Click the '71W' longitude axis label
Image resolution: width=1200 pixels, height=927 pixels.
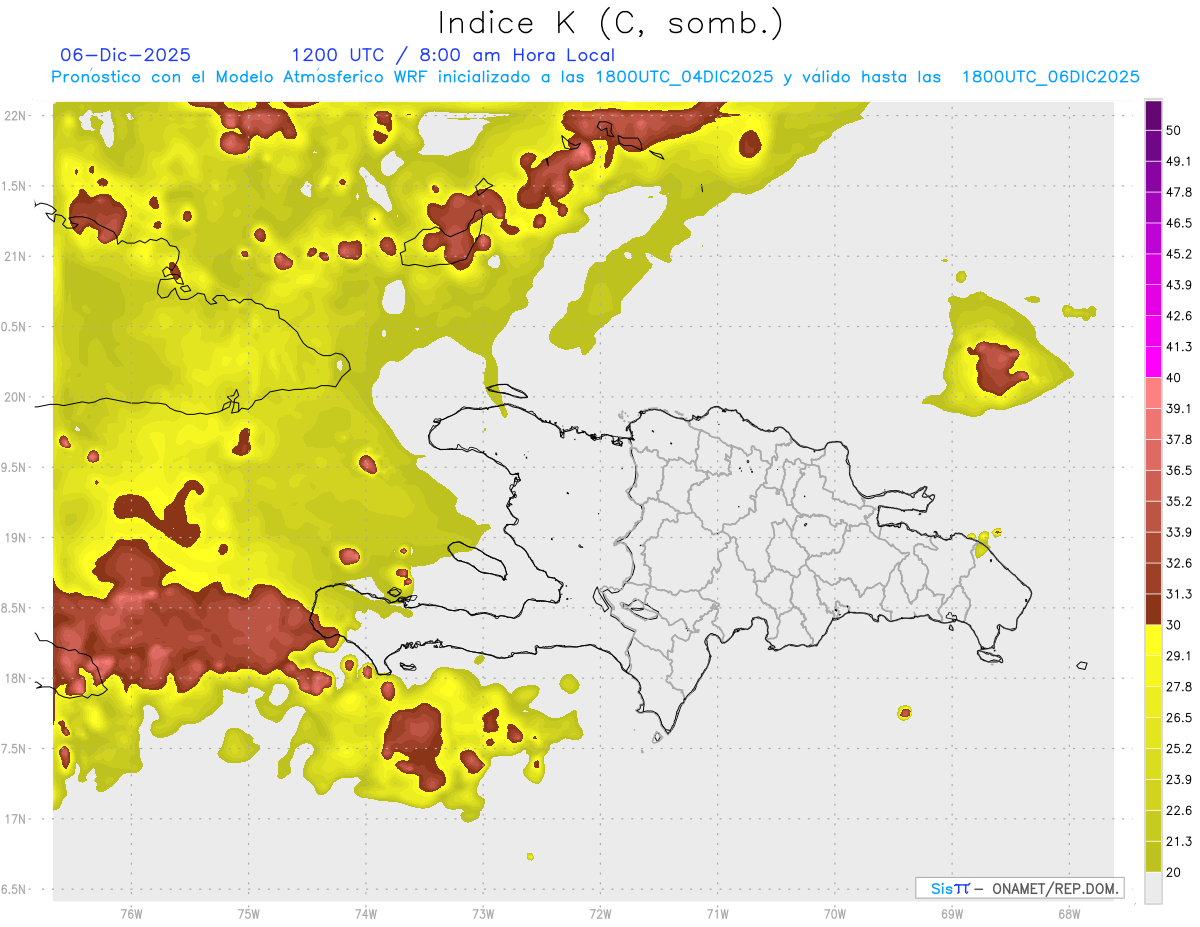coord(717,914)
